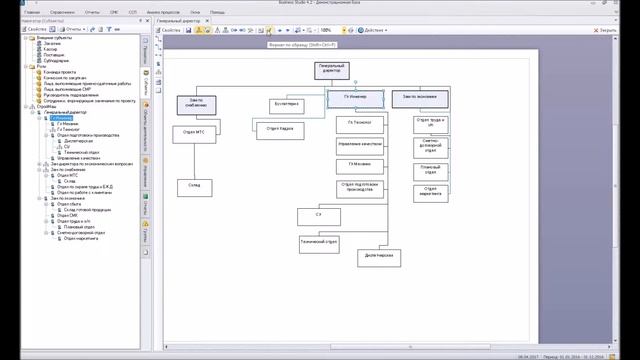Select Отдел маркетинга in Navigator tree
Viewport: 640px width, 360px height.
tap(81, 238)
